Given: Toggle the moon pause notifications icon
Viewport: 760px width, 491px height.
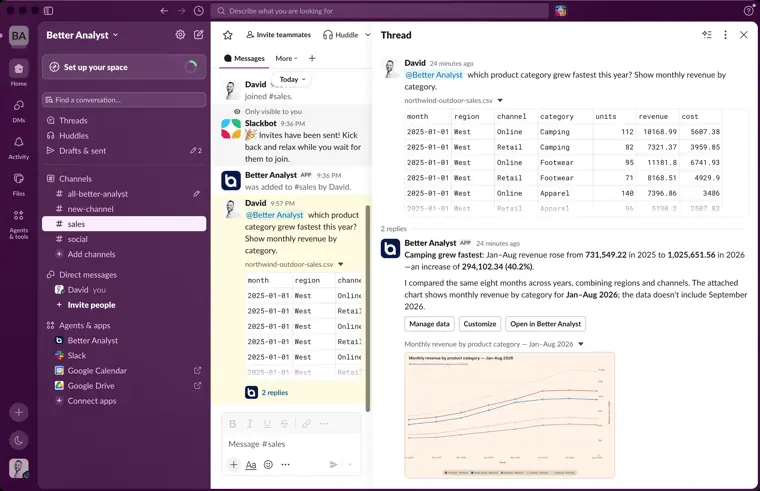Looking at the screenshot, I should tap(18, 441).
